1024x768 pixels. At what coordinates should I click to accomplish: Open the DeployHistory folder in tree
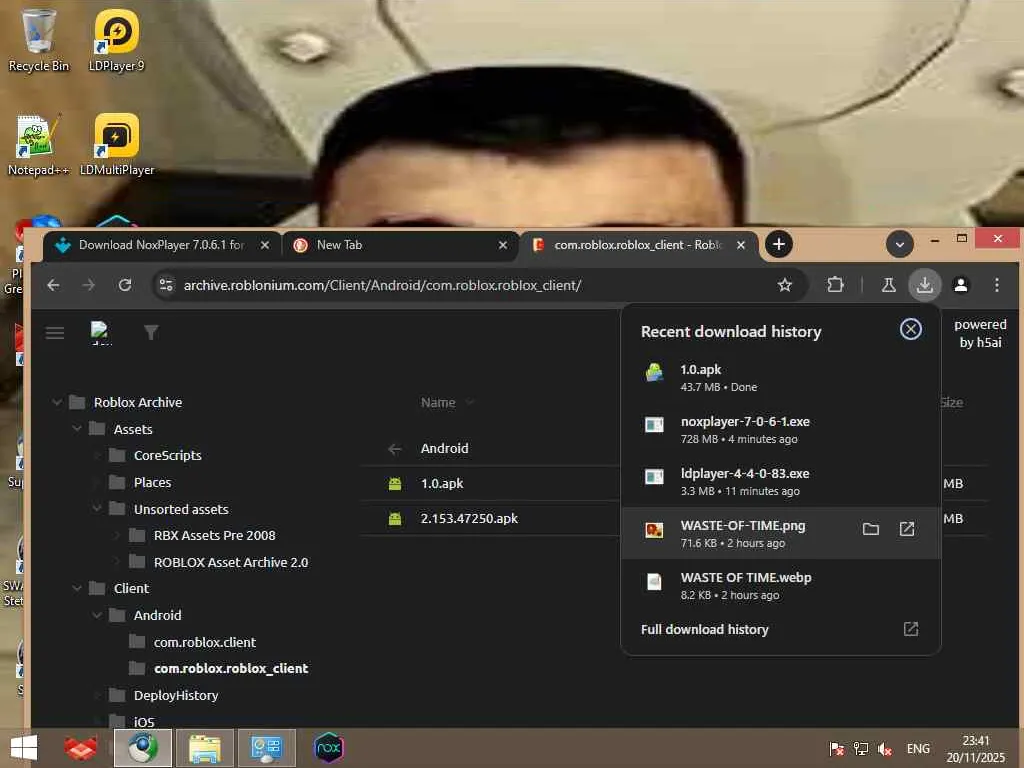[x=176, y=696]
